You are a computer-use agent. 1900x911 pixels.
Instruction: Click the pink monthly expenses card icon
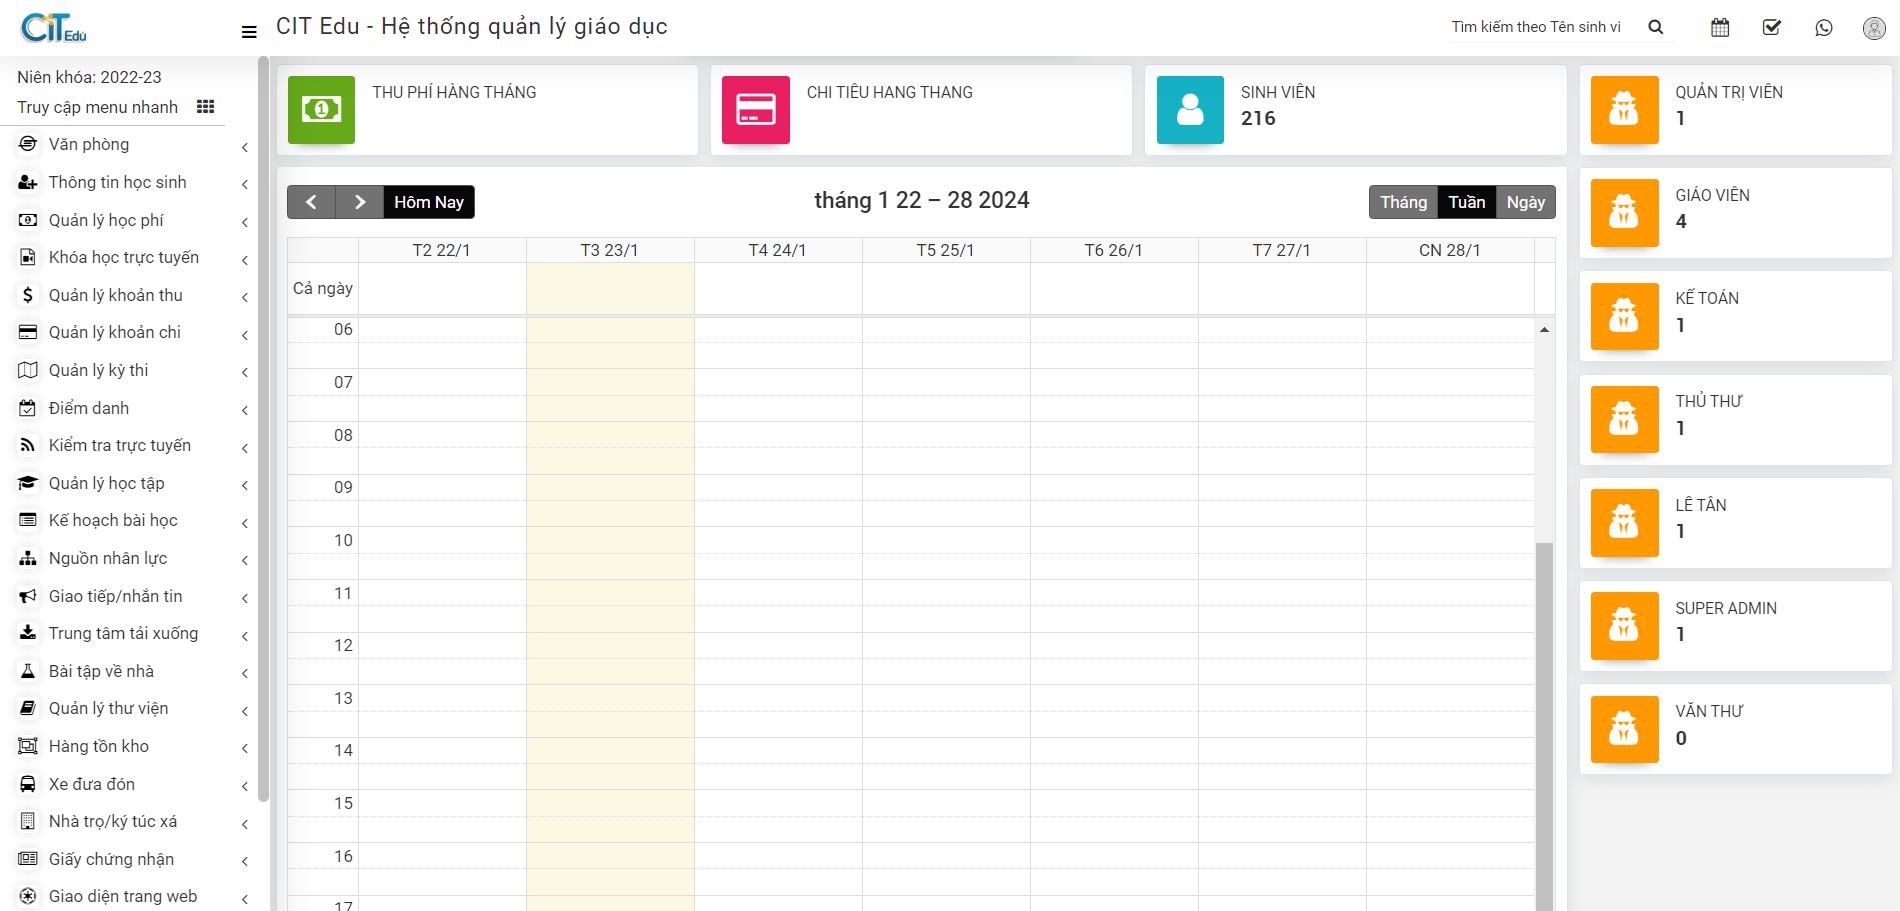755,110
